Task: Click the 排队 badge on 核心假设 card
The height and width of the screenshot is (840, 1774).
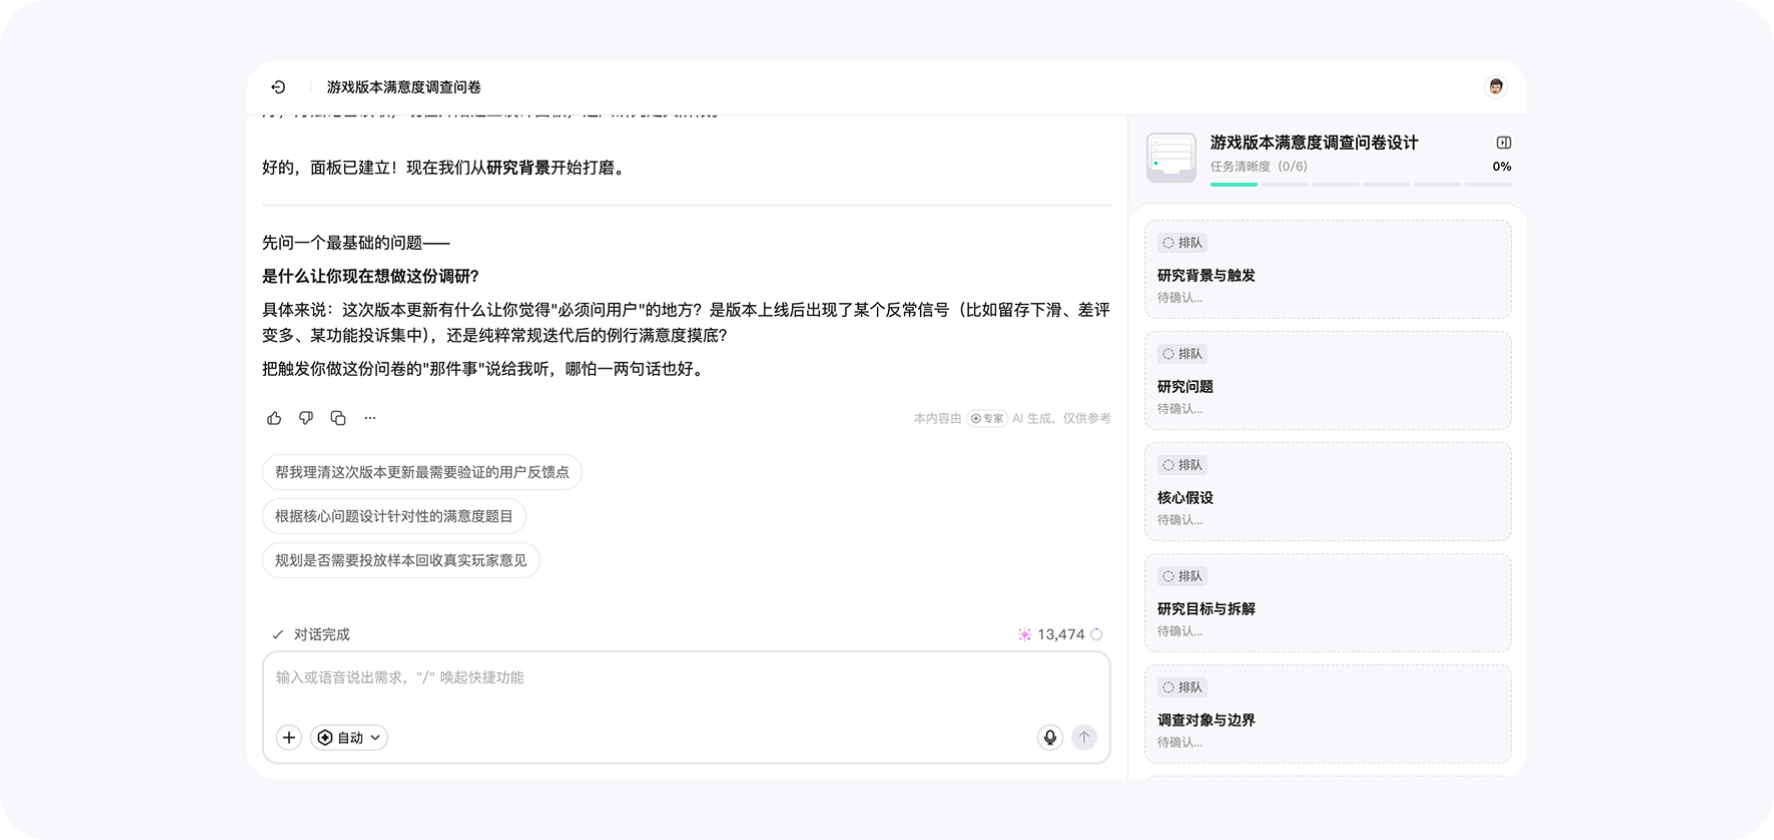Action: [1182, 465]
